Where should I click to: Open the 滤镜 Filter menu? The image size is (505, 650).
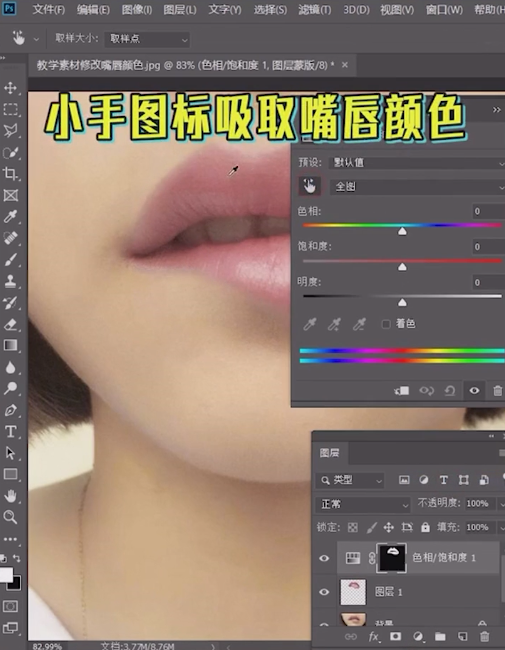pos(315,10)
